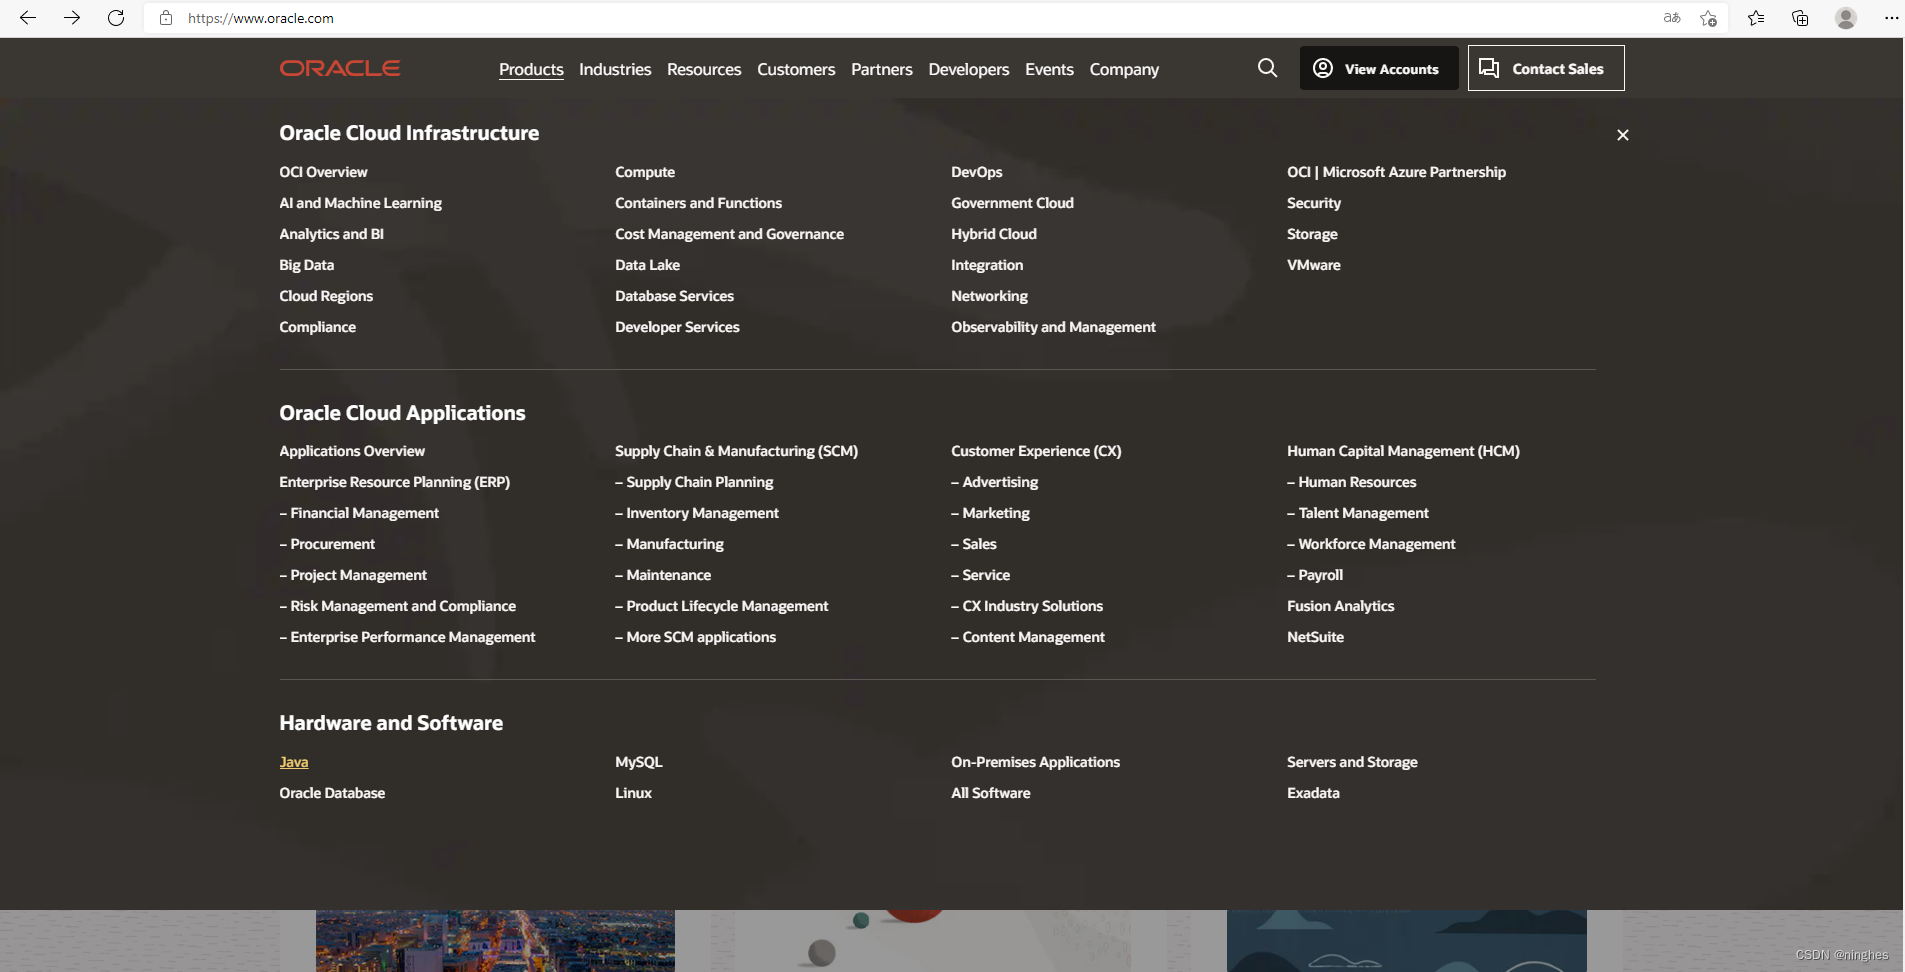Open Human Capital Management (HCM) link
Viewport: 1905px width, 972px height.
point(1403,451)
